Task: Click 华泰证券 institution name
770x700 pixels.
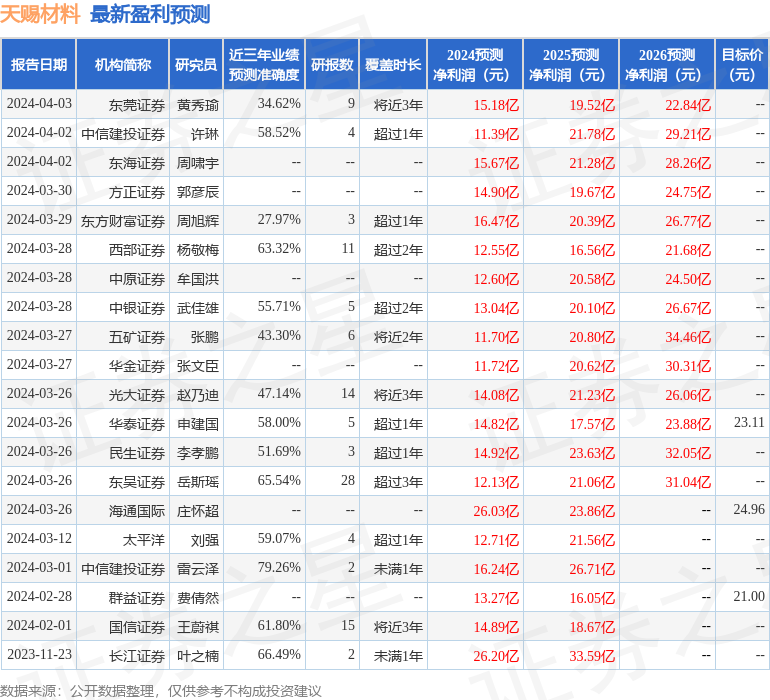Action: [x=137, y=424]
